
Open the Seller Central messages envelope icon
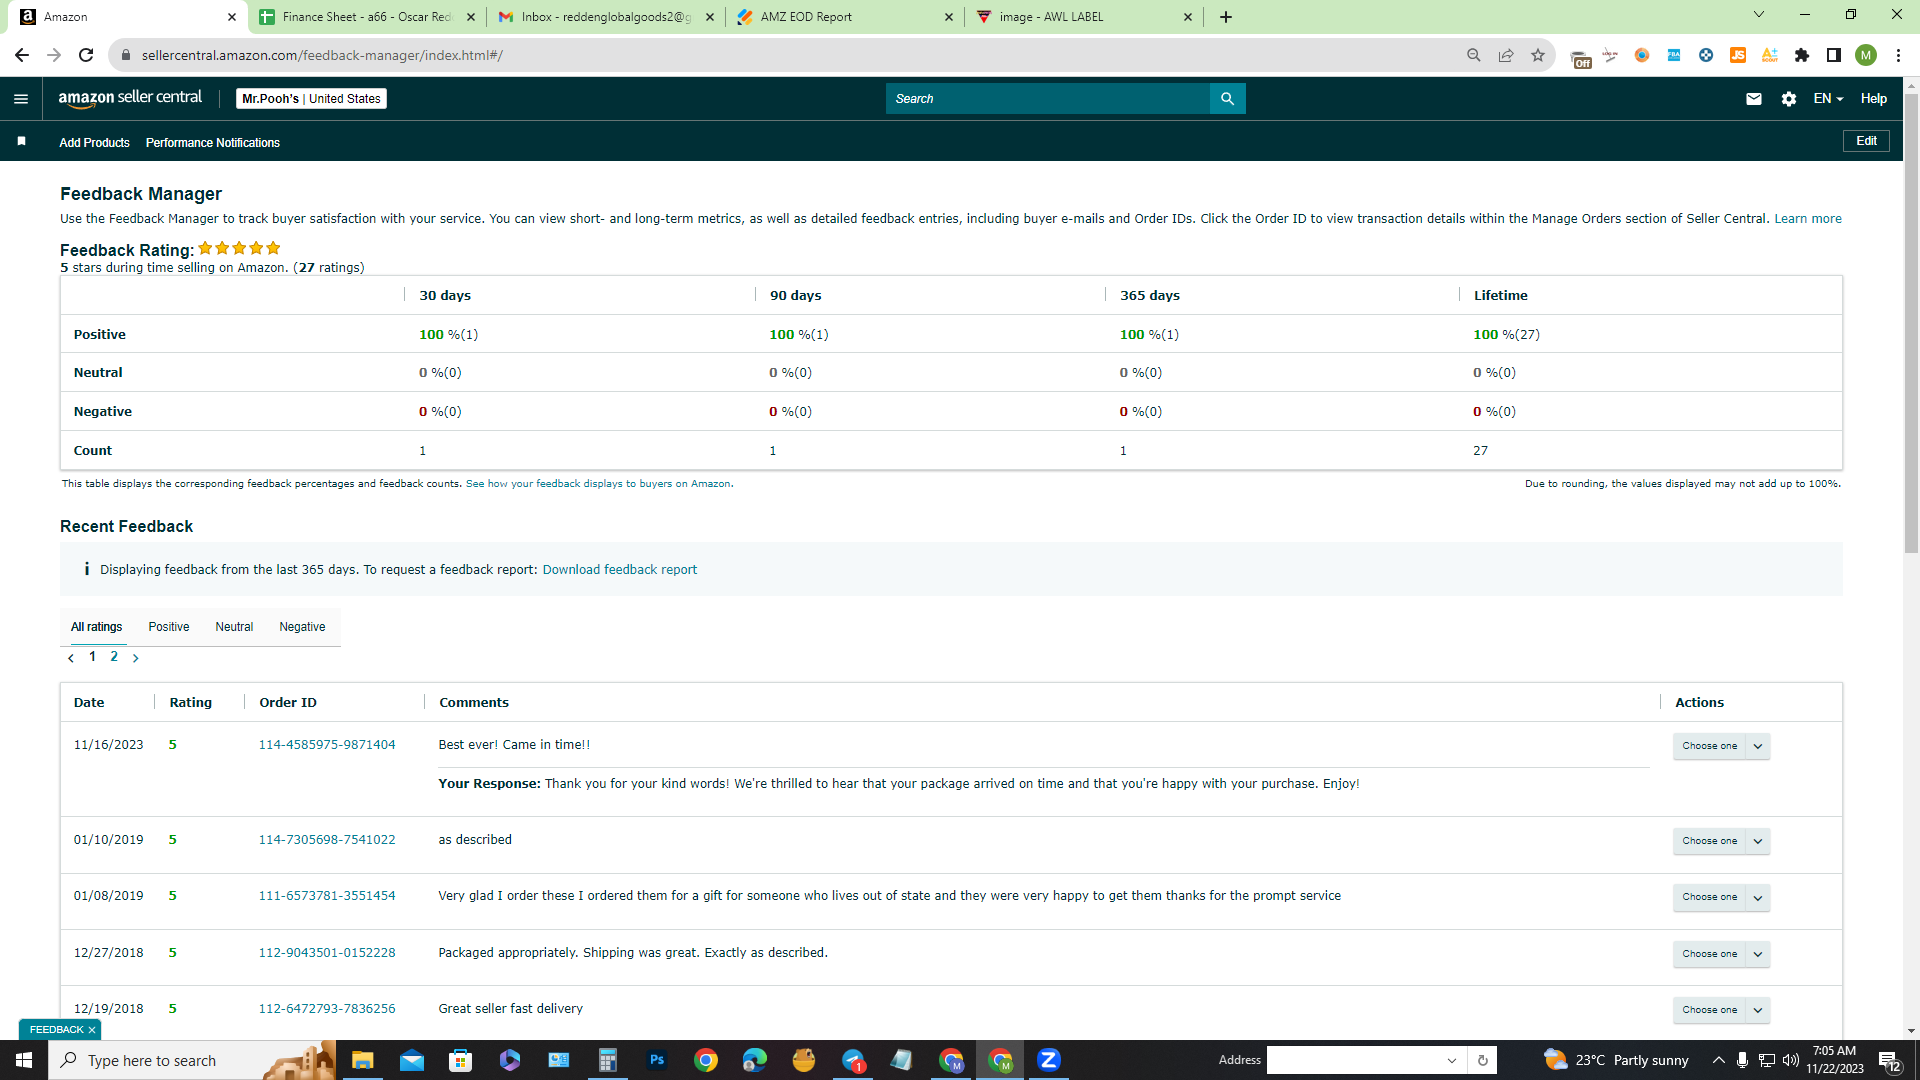(1753, 99)
